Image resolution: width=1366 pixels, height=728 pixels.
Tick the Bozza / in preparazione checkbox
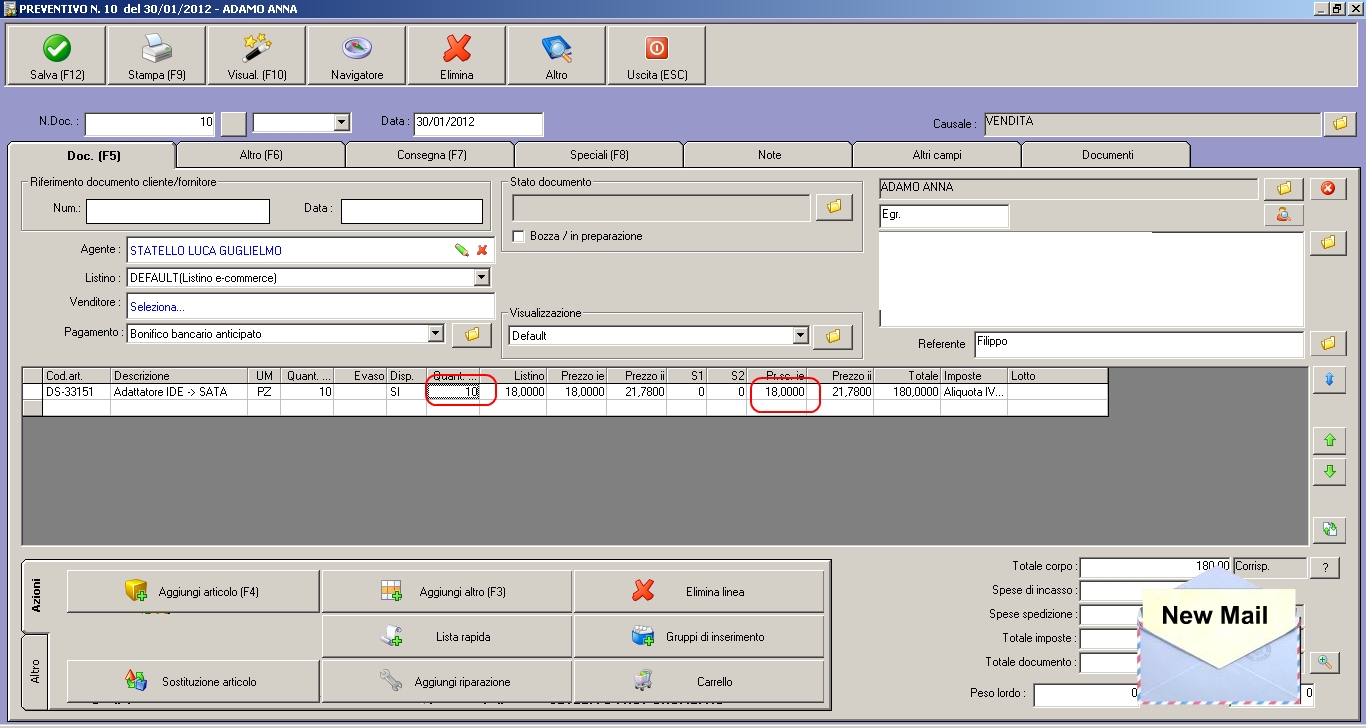tap(518, 236)
